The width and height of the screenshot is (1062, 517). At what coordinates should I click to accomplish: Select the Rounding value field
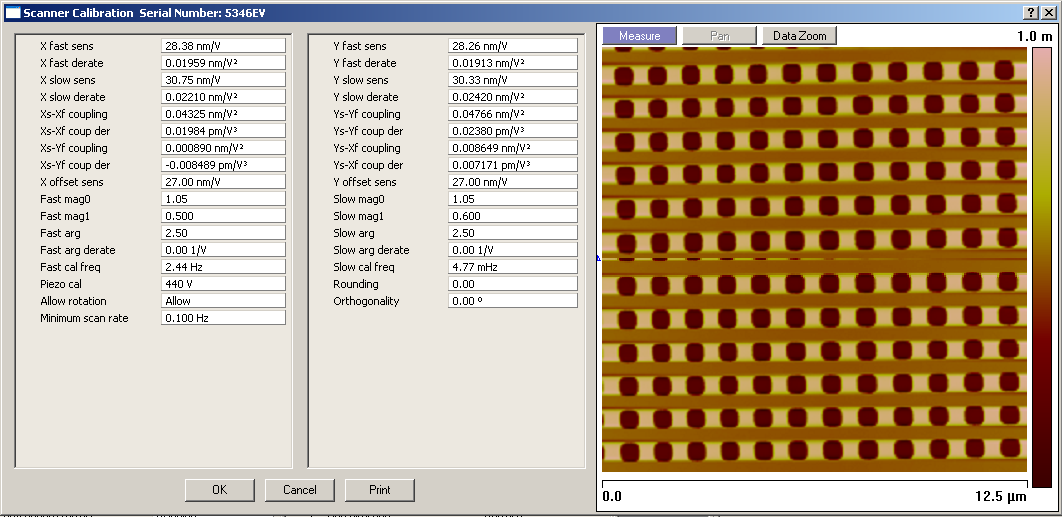[x=512, y=284]
